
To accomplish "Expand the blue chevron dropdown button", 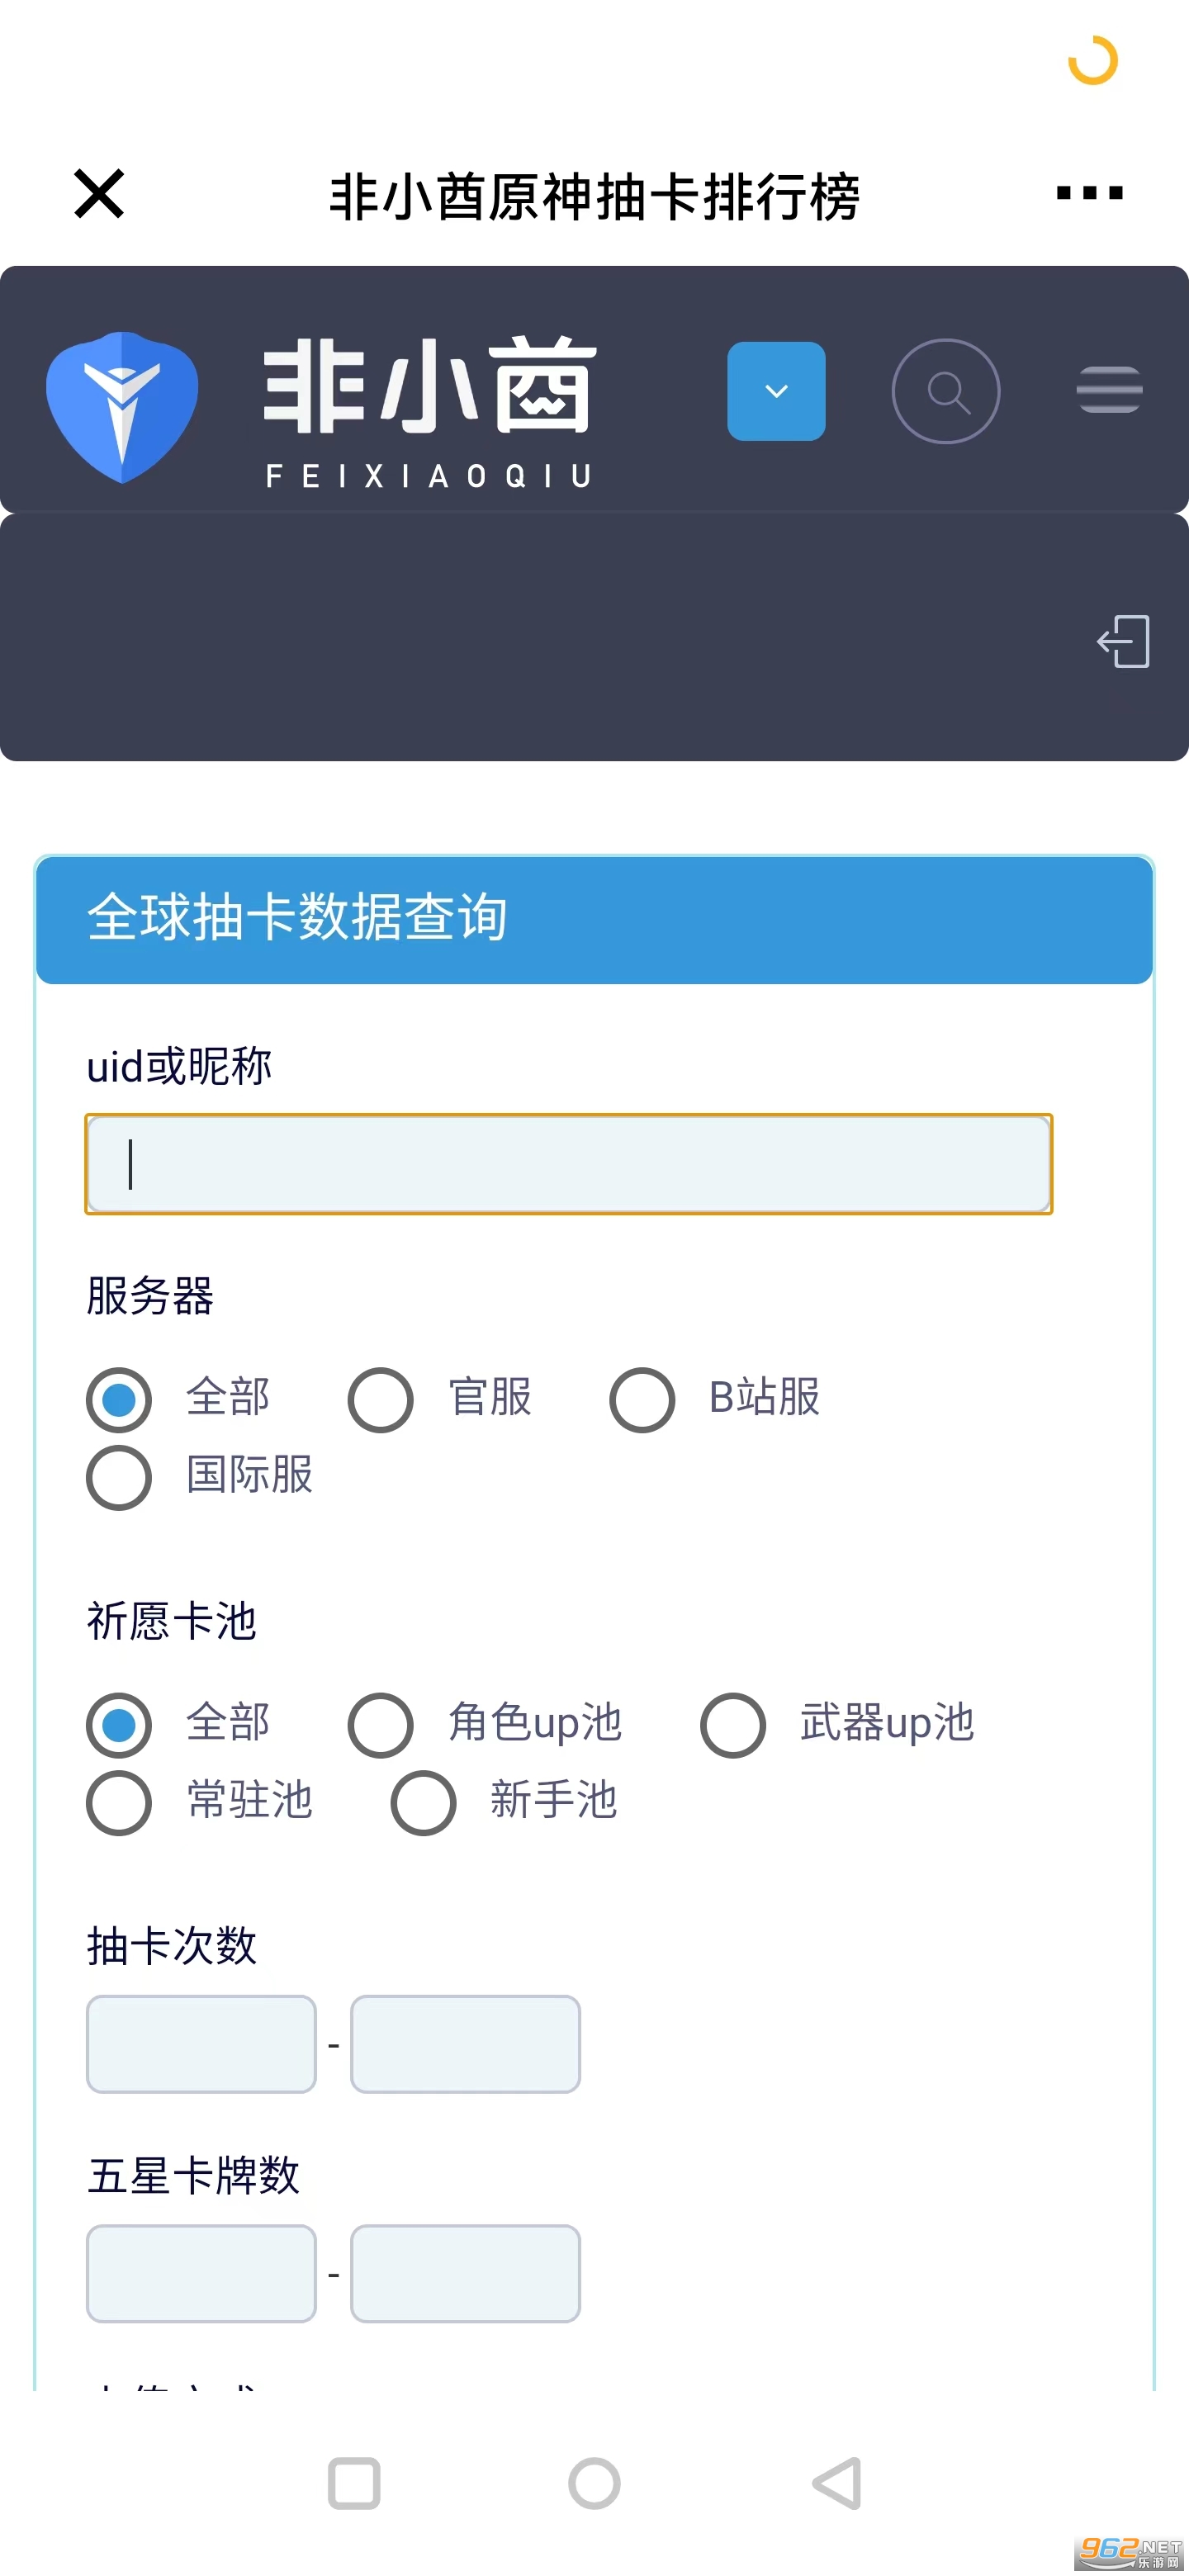I will click(x=776, y=391).
